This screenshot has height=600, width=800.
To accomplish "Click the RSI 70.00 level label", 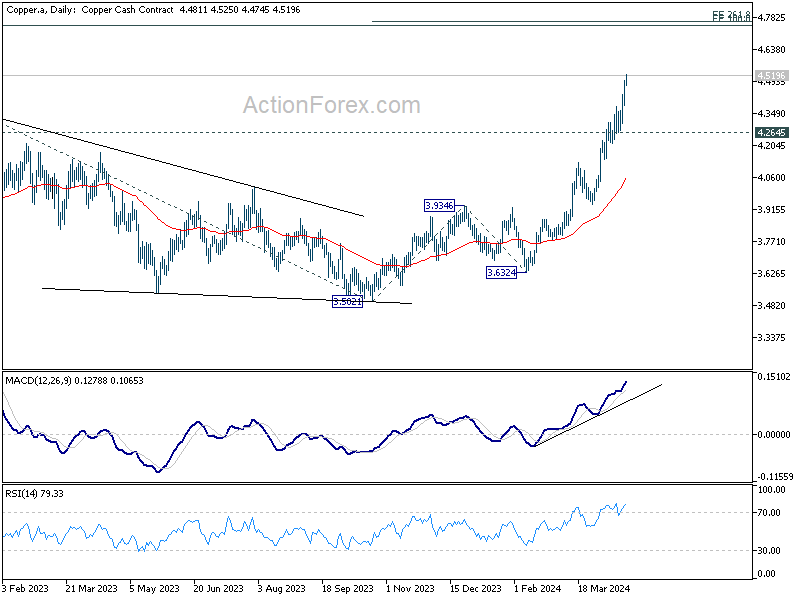I will coord(769,512).
